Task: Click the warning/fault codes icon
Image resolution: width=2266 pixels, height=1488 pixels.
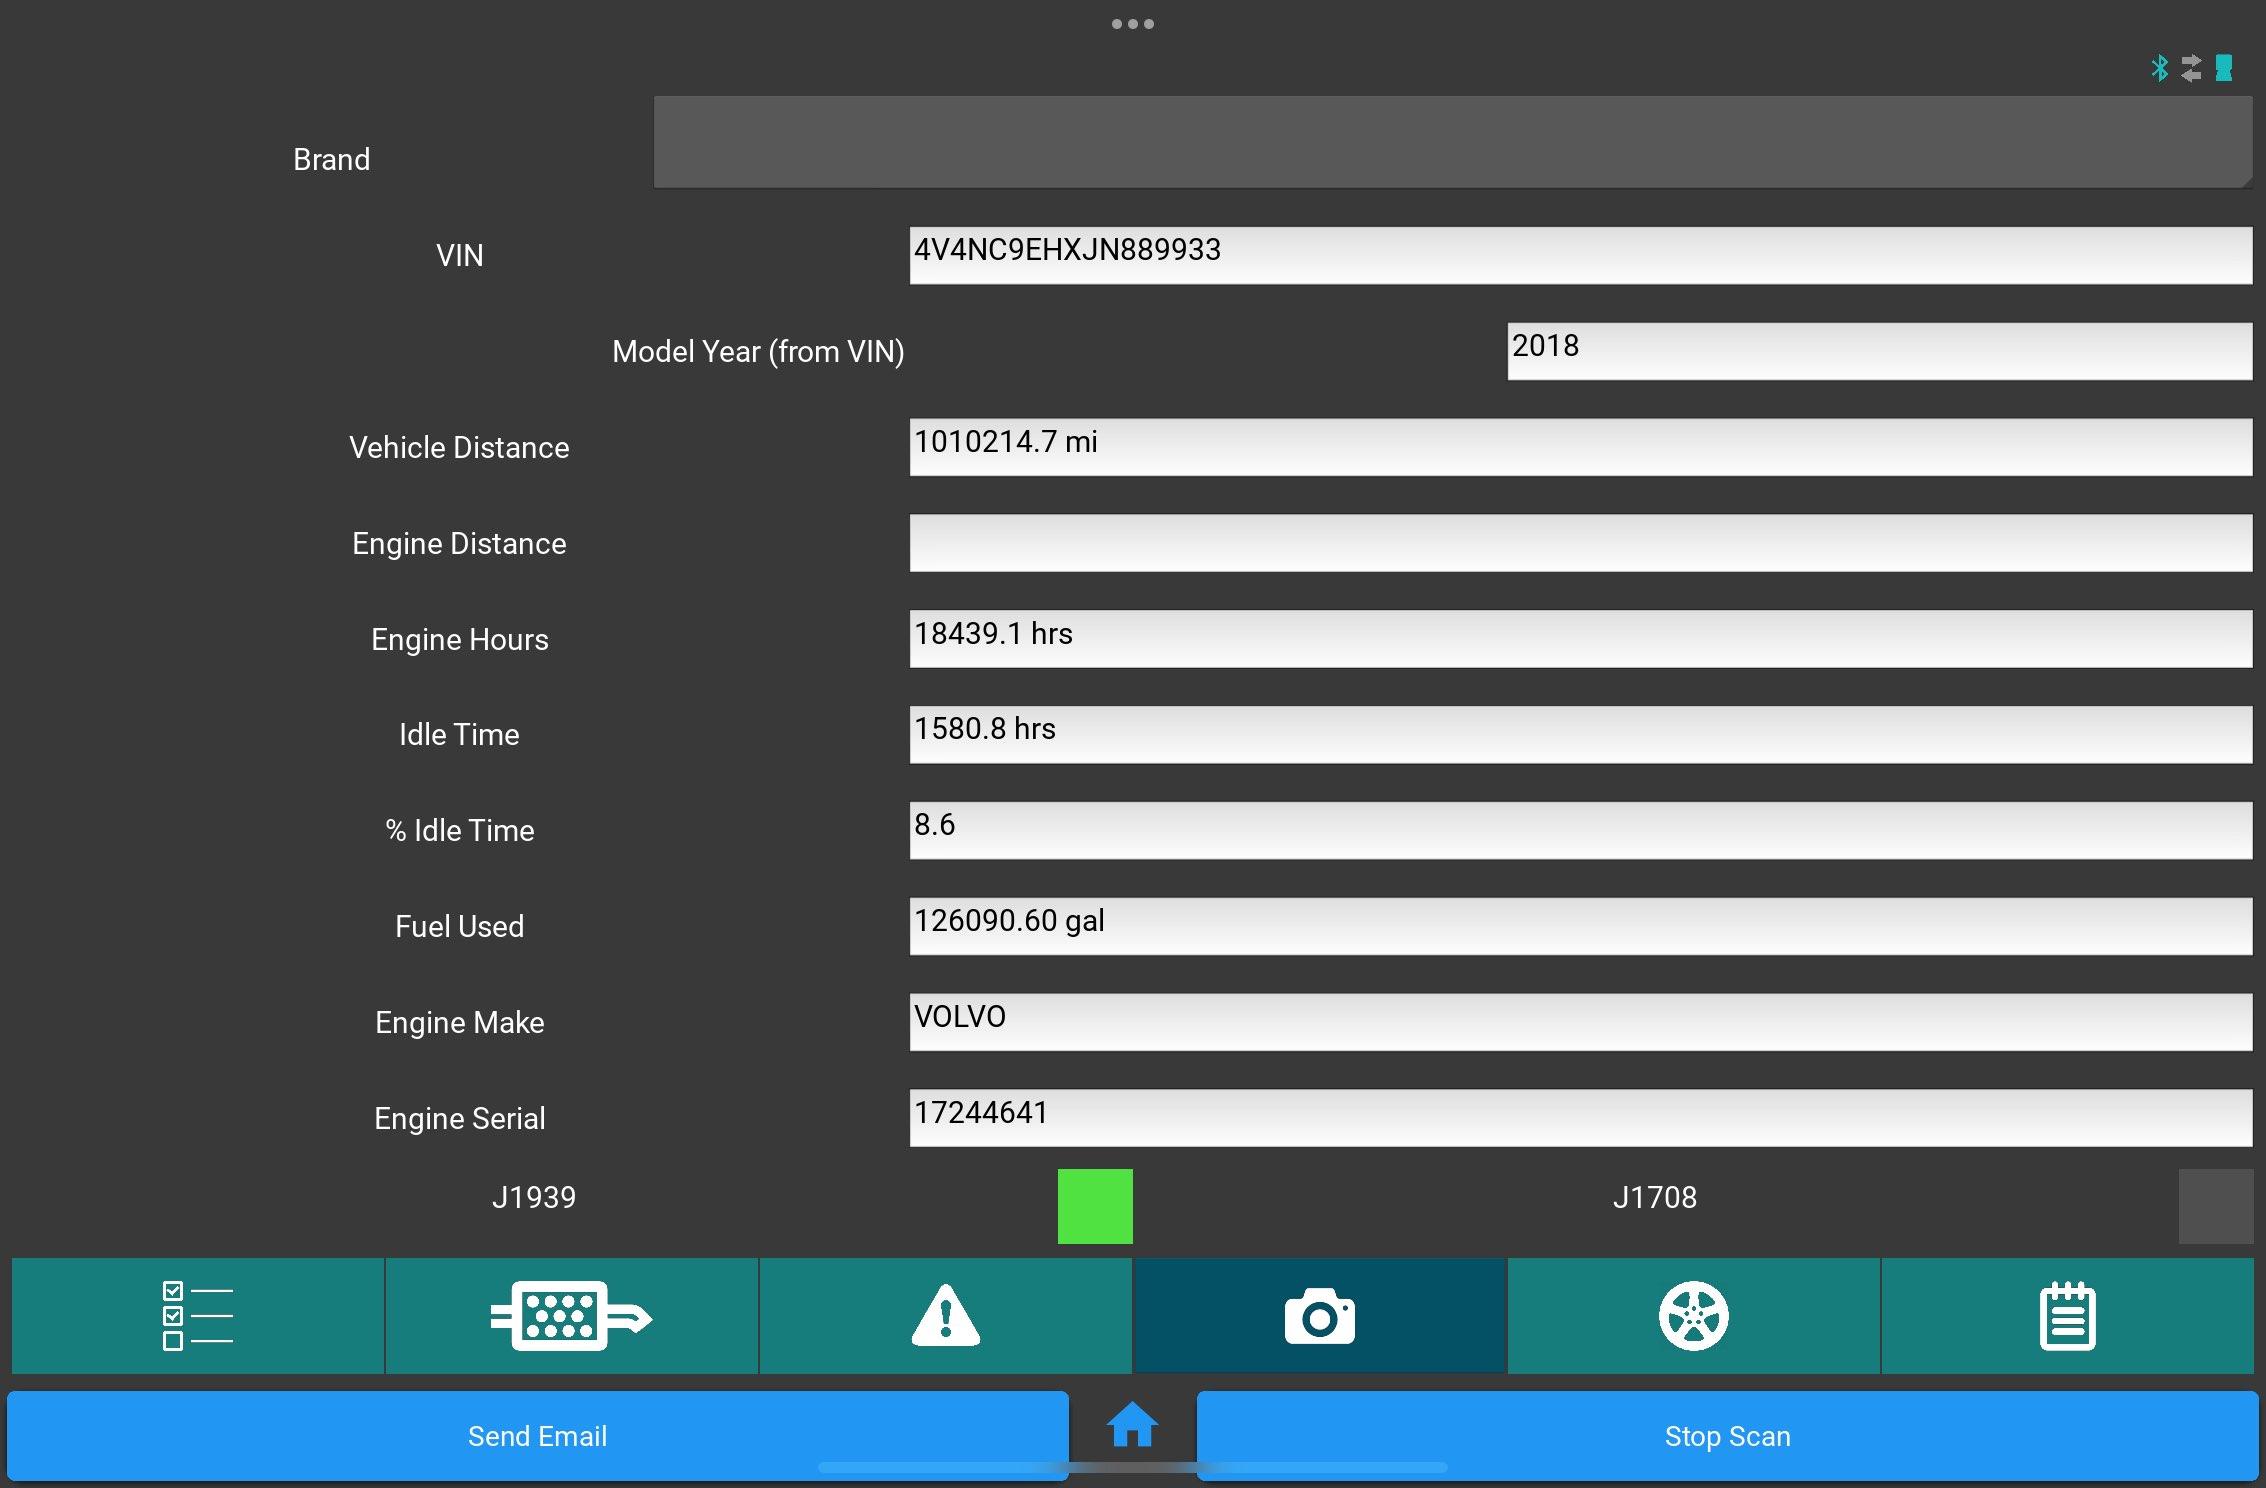Action: [x=945, y=1312]
